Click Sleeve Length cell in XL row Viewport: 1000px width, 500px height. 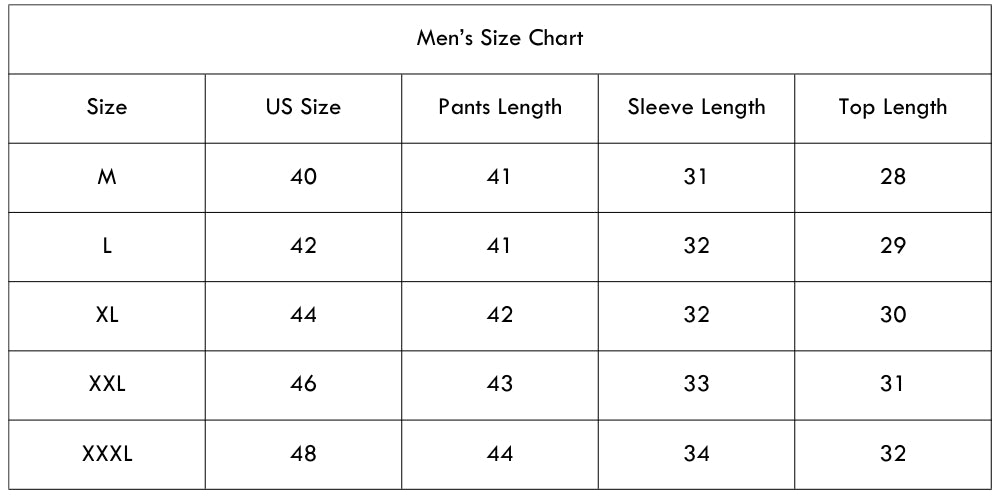point(696,315)
